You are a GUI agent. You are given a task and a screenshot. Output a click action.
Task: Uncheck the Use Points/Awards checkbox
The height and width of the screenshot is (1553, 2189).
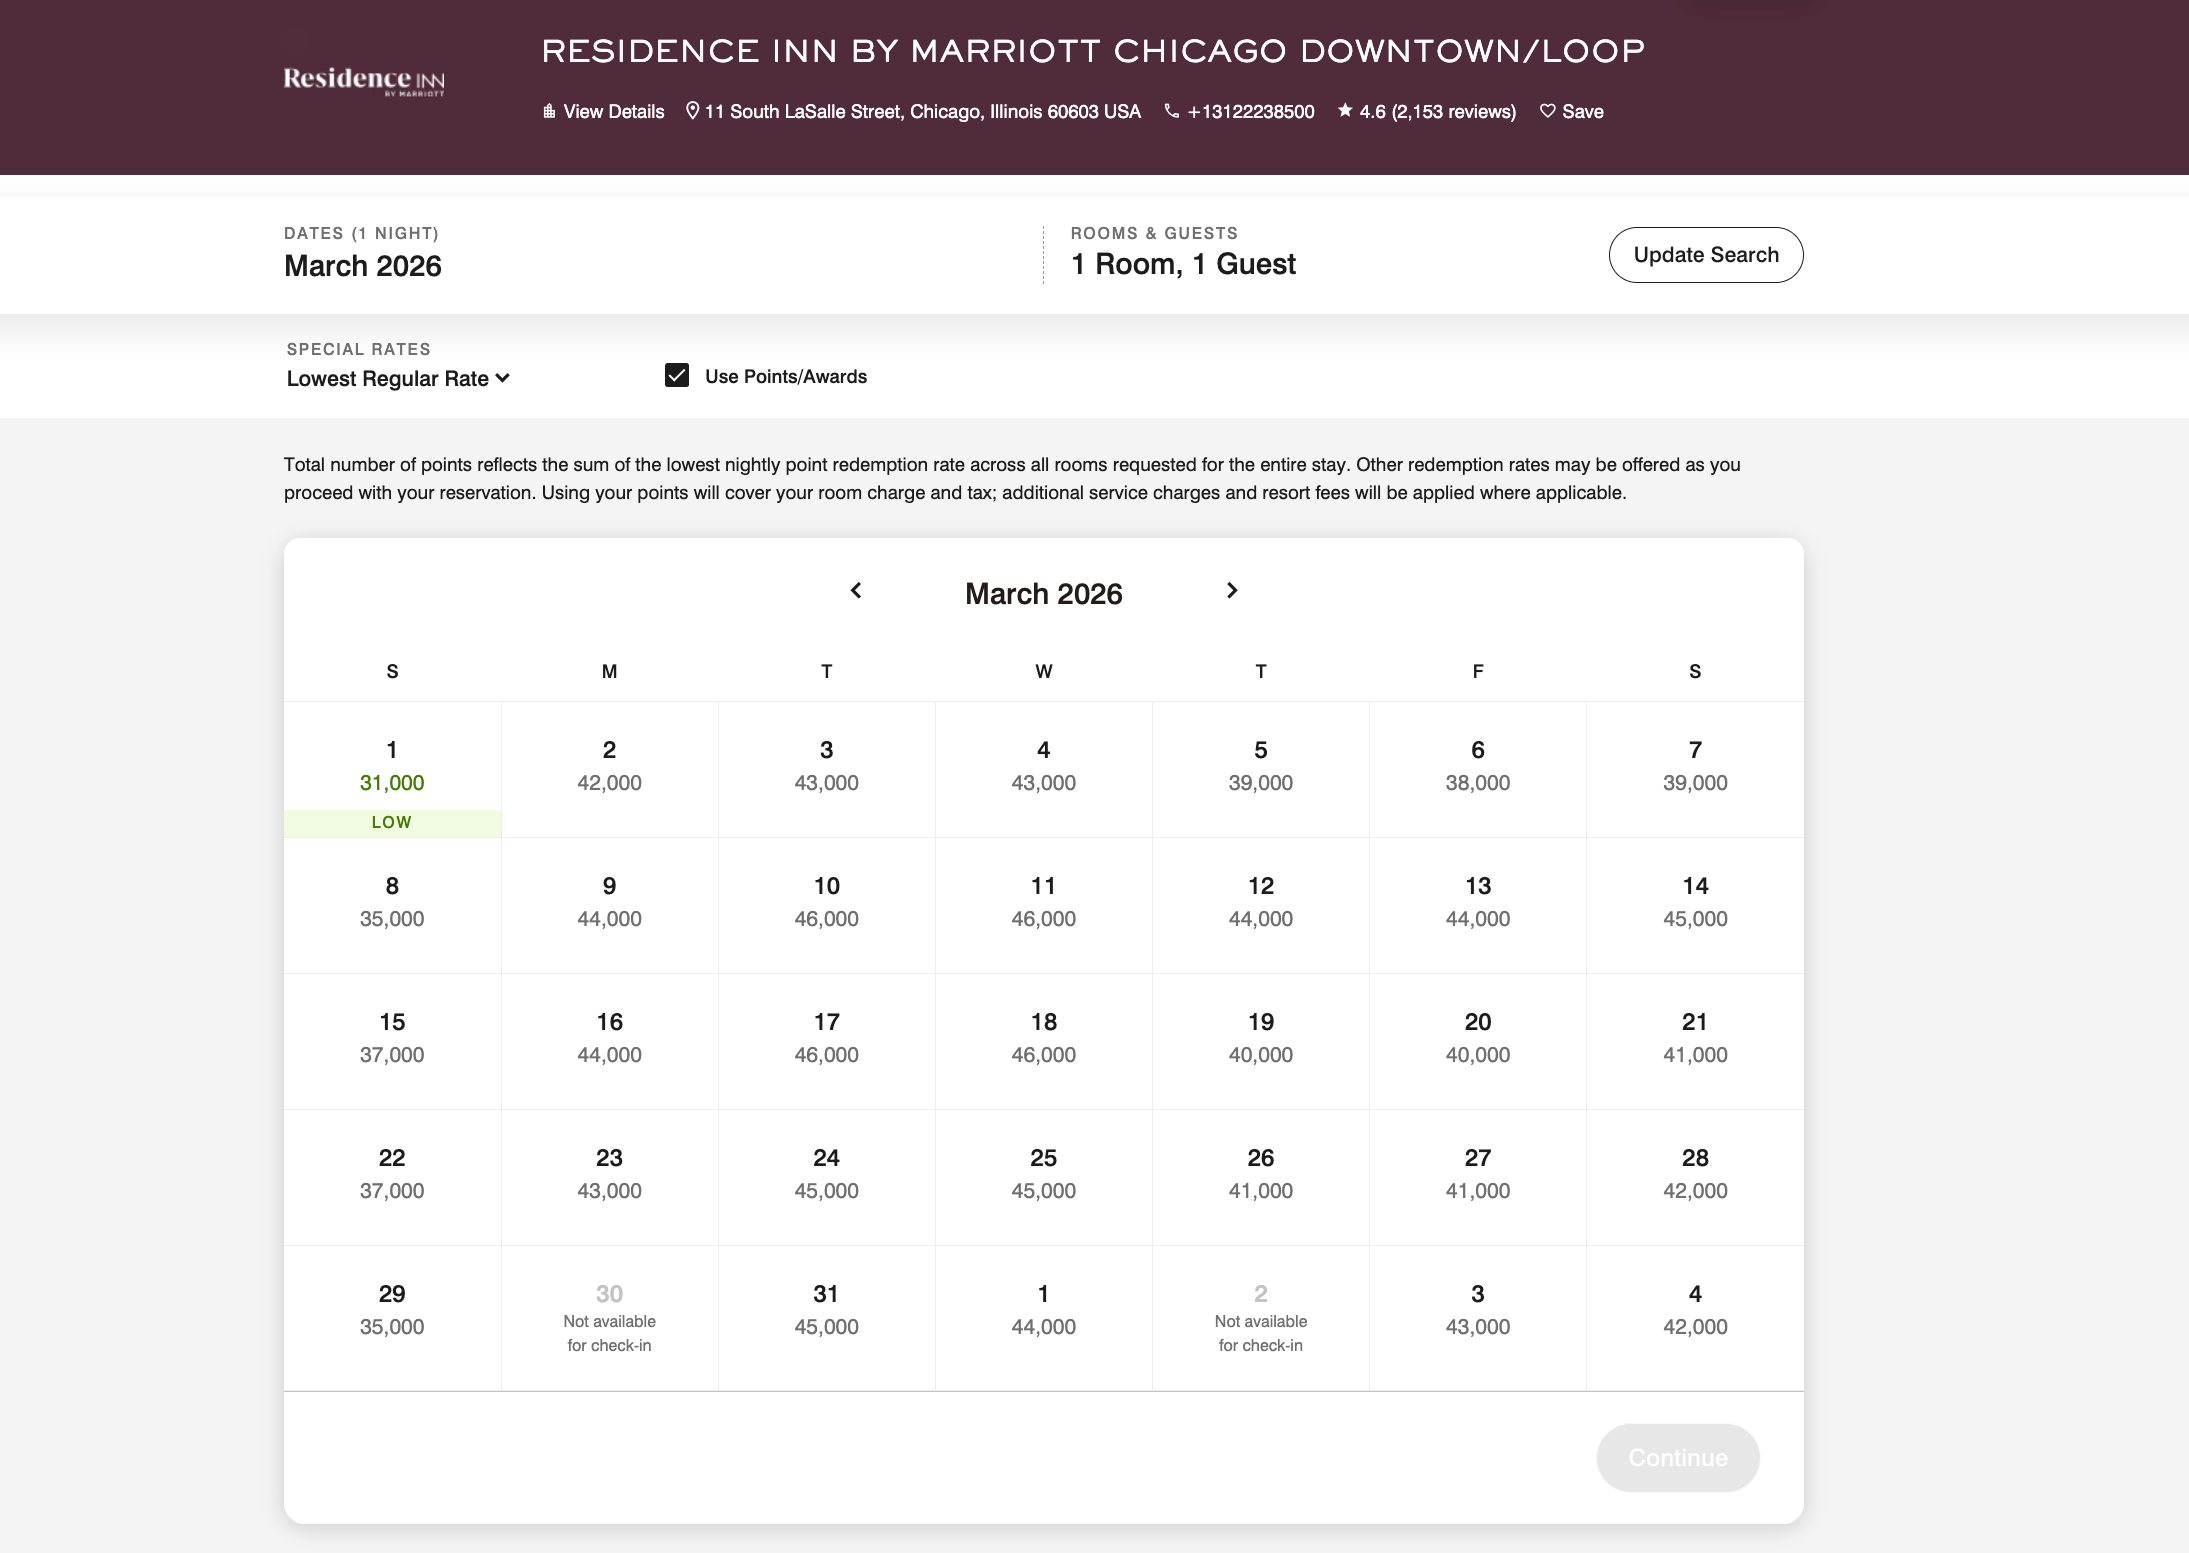[677, 376]
